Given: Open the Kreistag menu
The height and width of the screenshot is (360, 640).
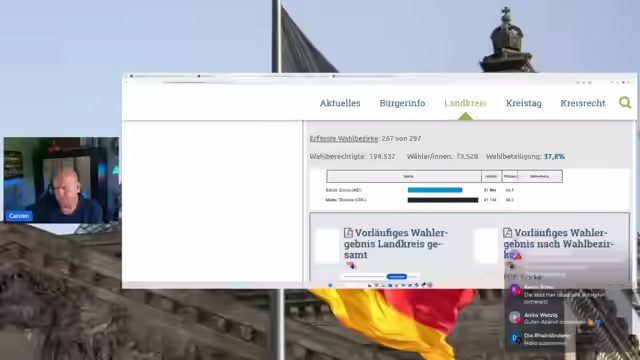Looking at the screenshot, I should [x=524, y=103].
